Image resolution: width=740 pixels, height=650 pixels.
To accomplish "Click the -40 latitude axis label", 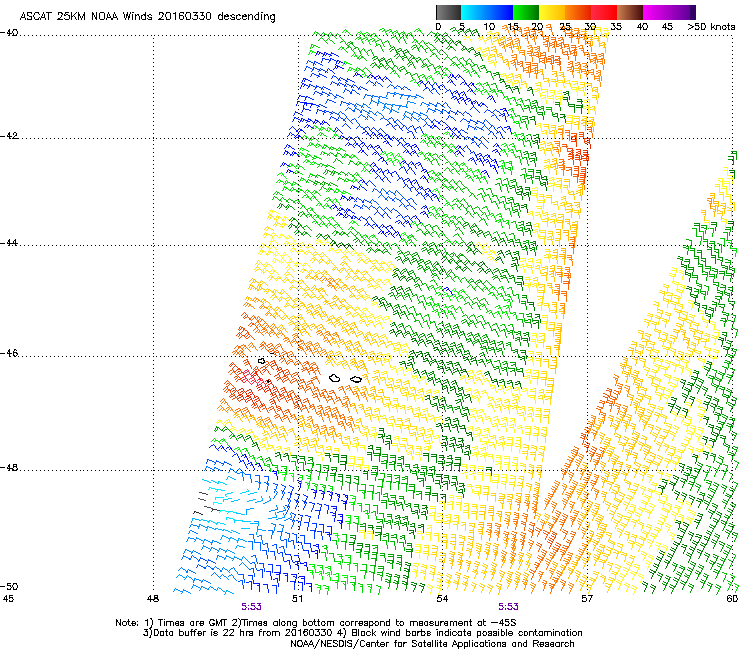I will 9,33.
